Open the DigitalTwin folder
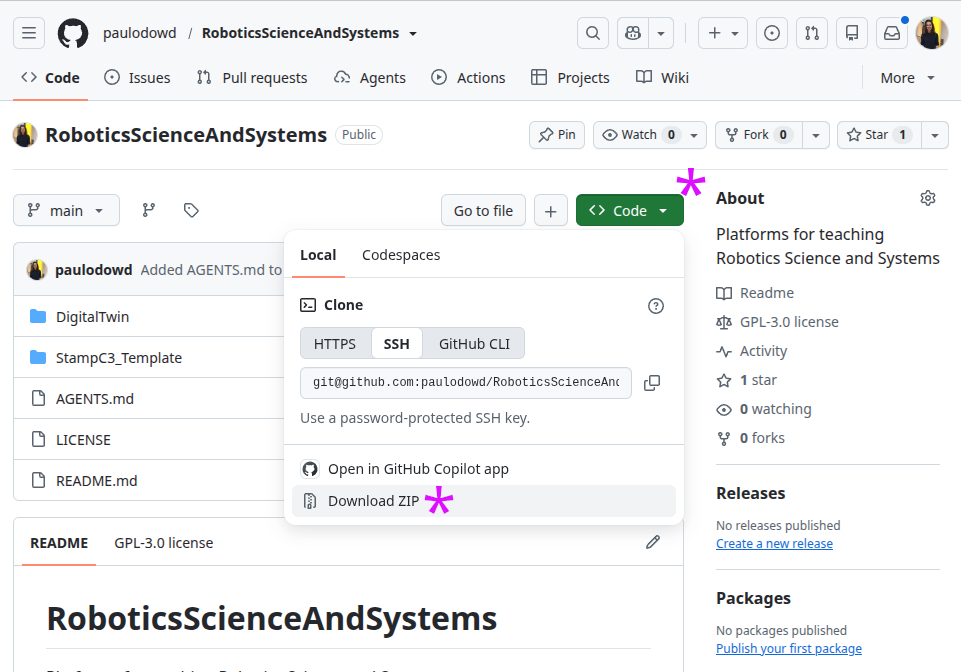Screen dimensions: 961x672 click(x=93, y=316)
